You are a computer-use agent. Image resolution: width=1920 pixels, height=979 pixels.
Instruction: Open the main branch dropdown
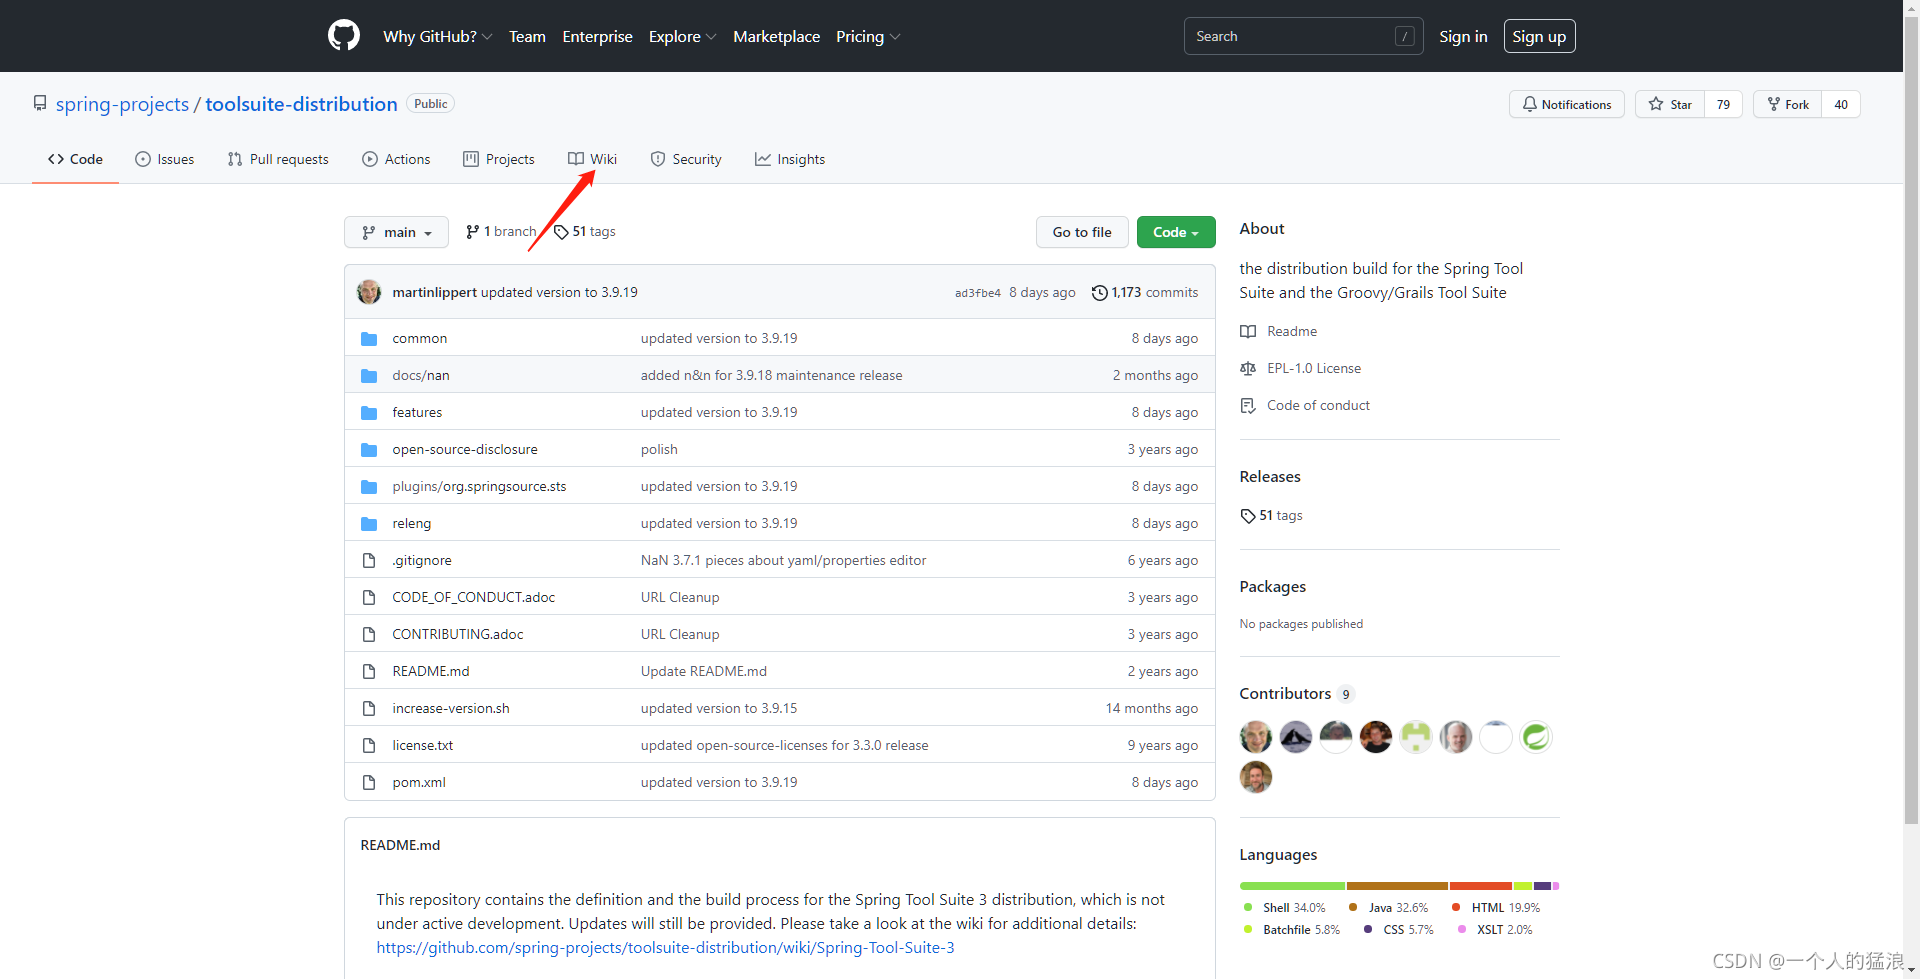pos(396,232)
